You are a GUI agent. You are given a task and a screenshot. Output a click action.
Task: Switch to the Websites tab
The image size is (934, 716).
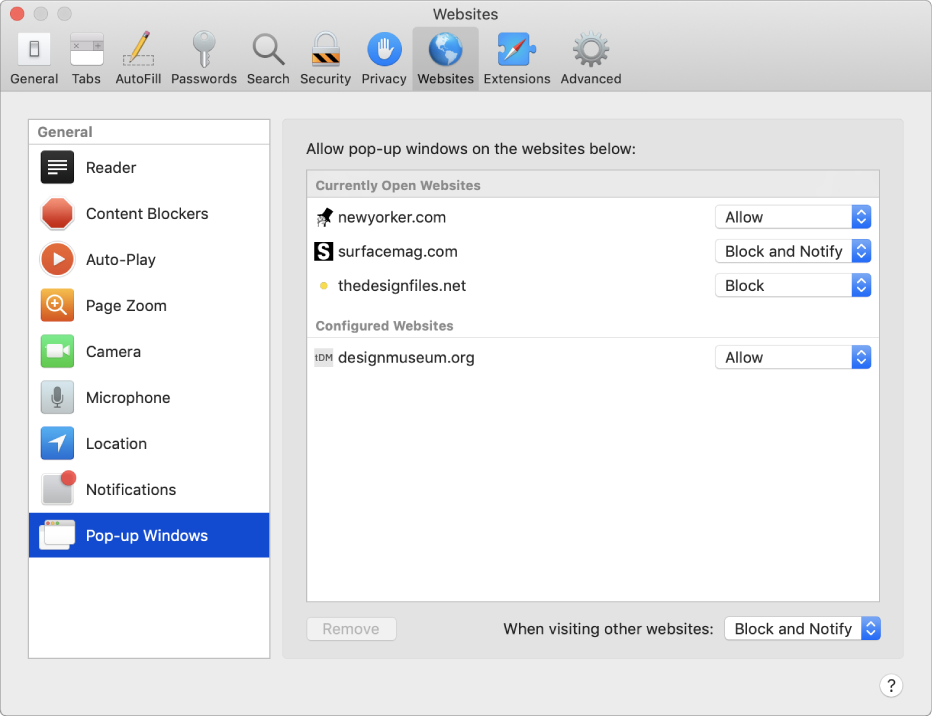pyautogui.click(x=446, y=58)
